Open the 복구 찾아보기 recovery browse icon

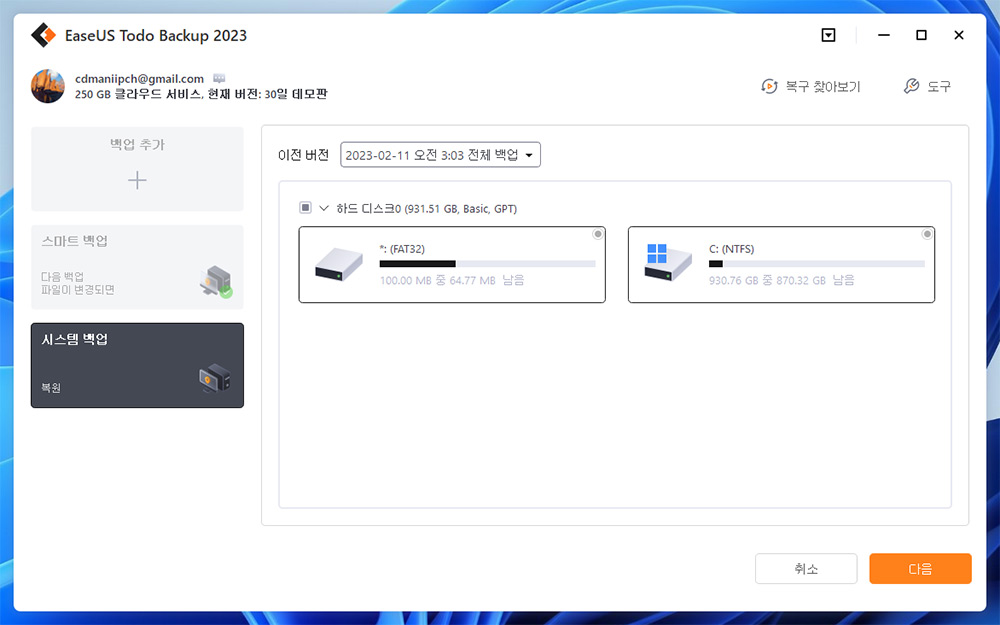769,86
